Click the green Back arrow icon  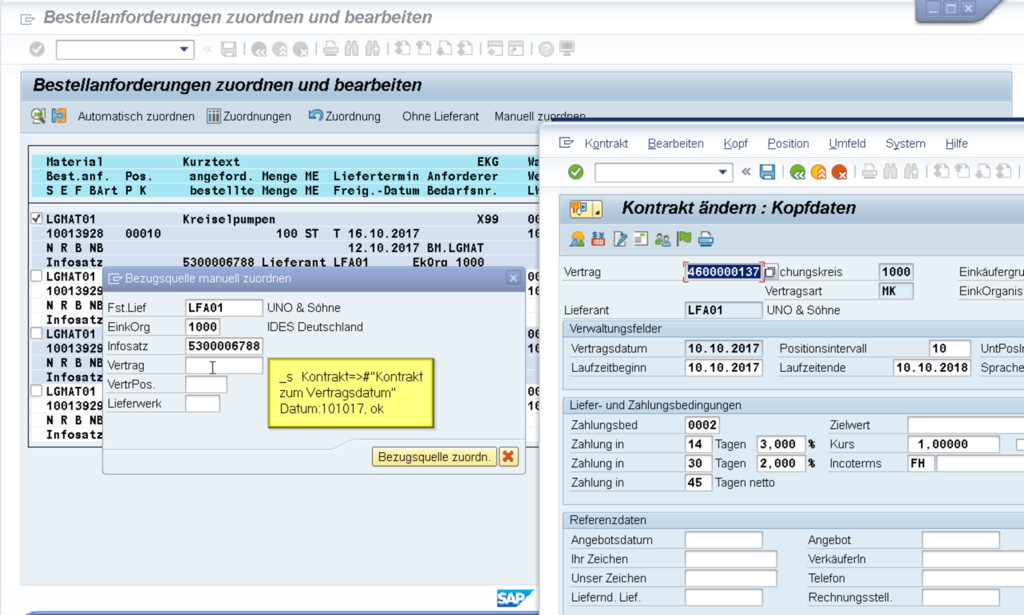pyautogui.click(x=797, y=172)
